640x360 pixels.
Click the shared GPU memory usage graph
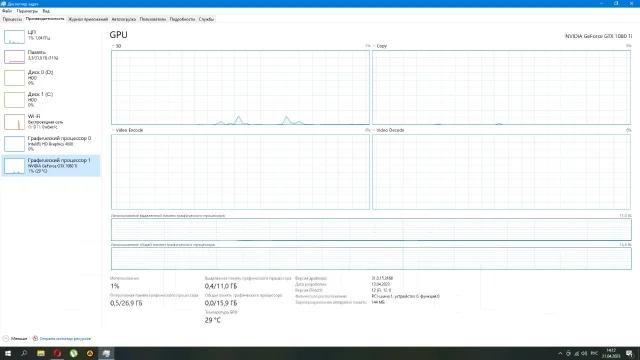(x=371, y=258)
